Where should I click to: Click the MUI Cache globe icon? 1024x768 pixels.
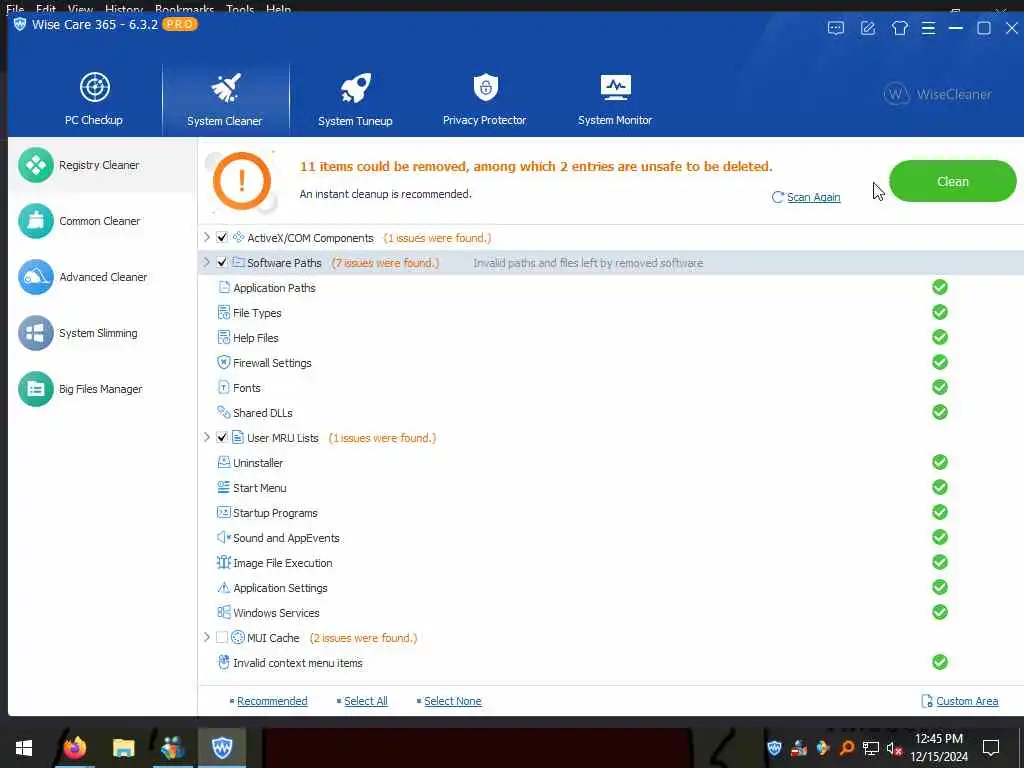coord(238,637)
